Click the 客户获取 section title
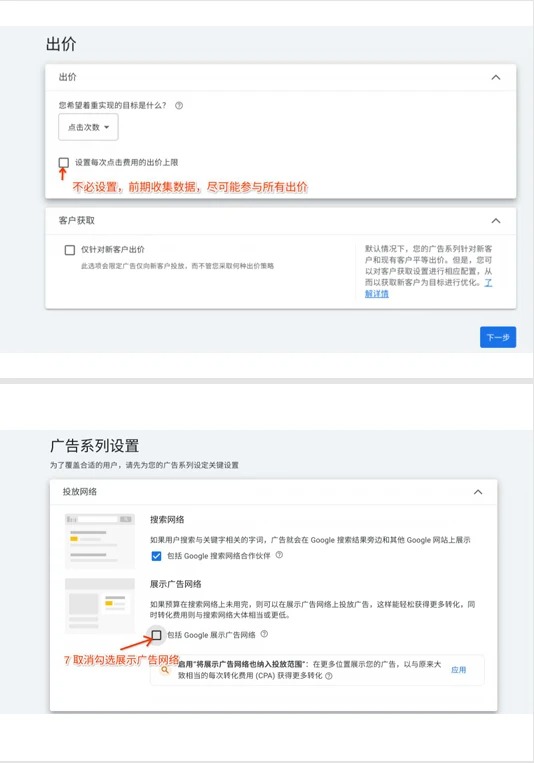 pos(77,221)
